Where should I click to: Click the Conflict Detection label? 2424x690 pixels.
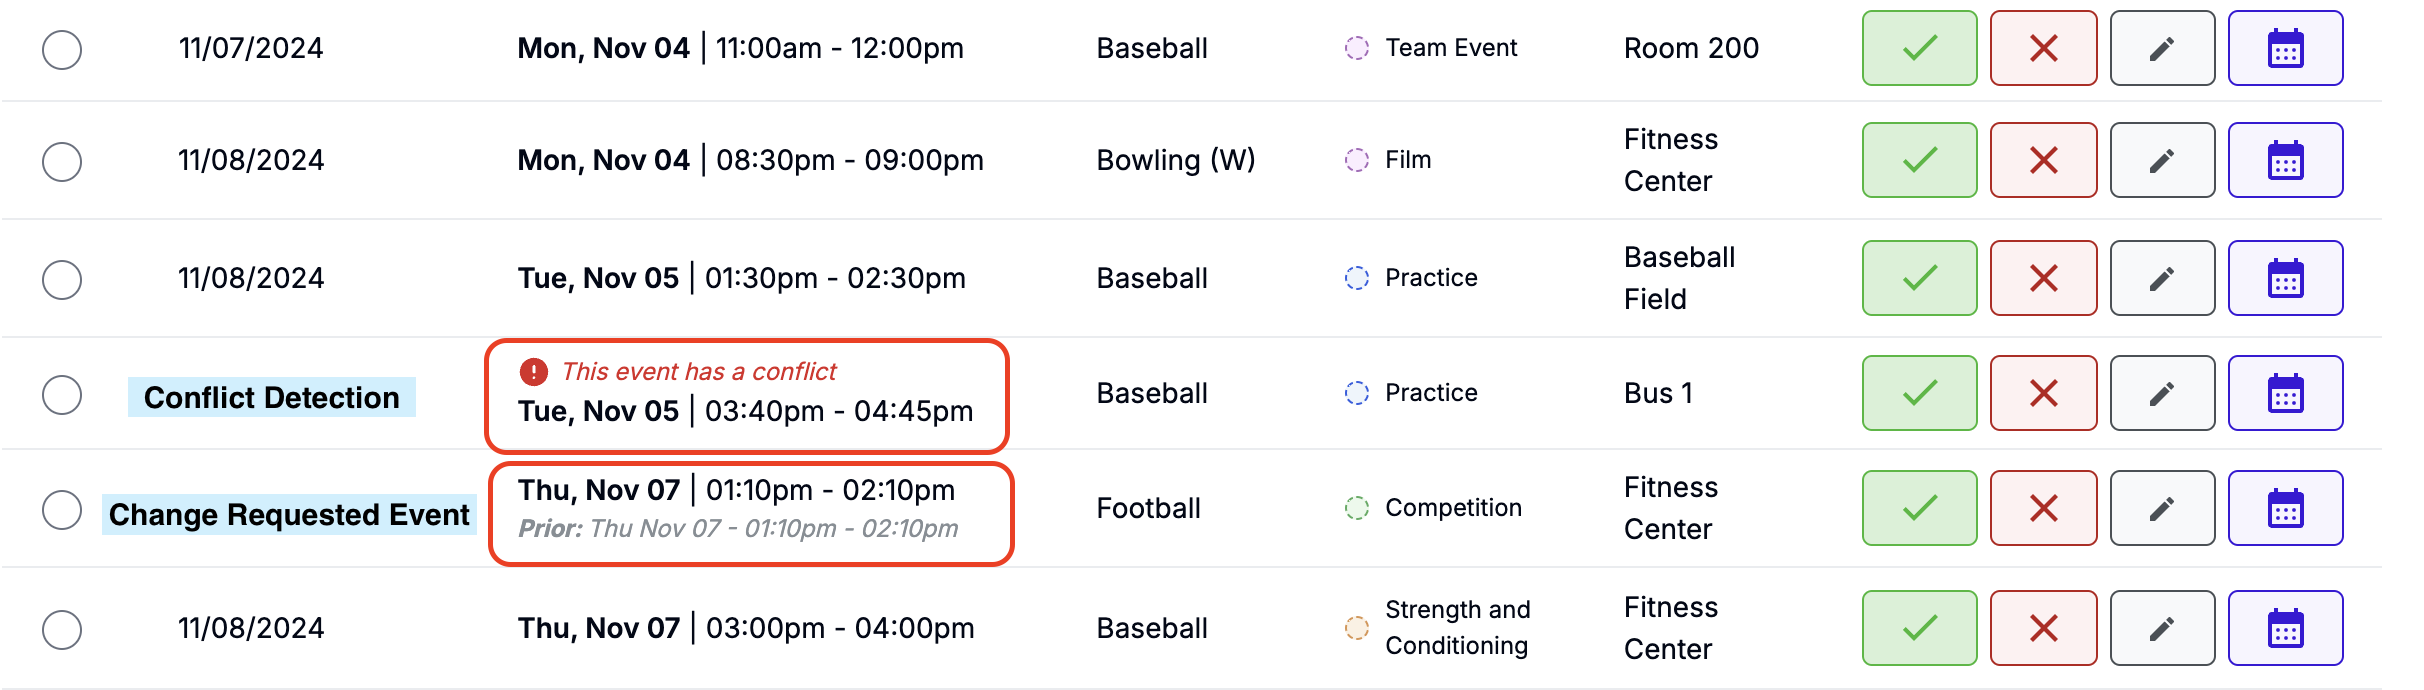tap(271, 397)
